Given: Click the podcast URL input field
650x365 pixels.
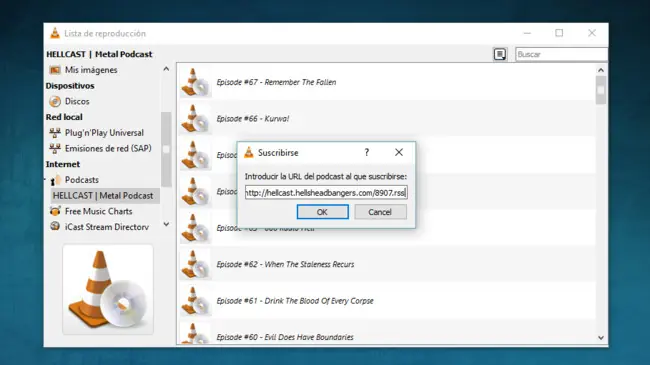Looking at the screenshot, I should (x=326, y=192).
